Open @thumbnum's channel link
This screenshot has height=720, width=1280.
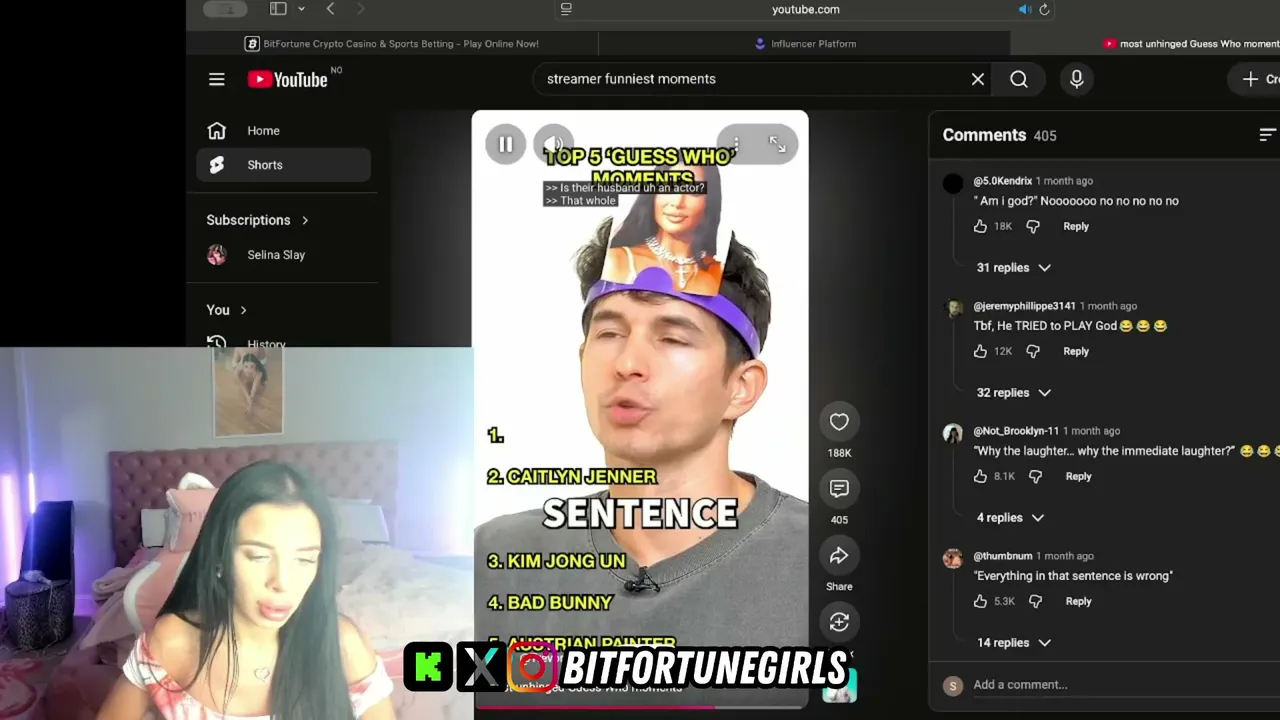coord(1003,556)
